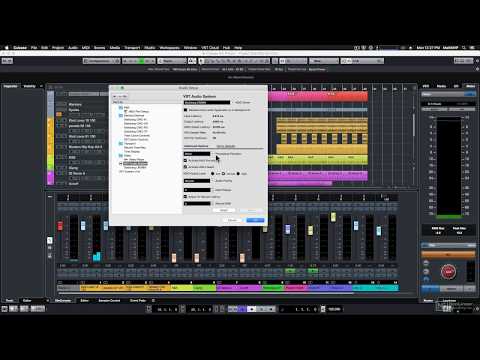This screenshot has height=360, width=480.
Task: Select Record Time Max in device tree
Action: (x=135, y=148)
